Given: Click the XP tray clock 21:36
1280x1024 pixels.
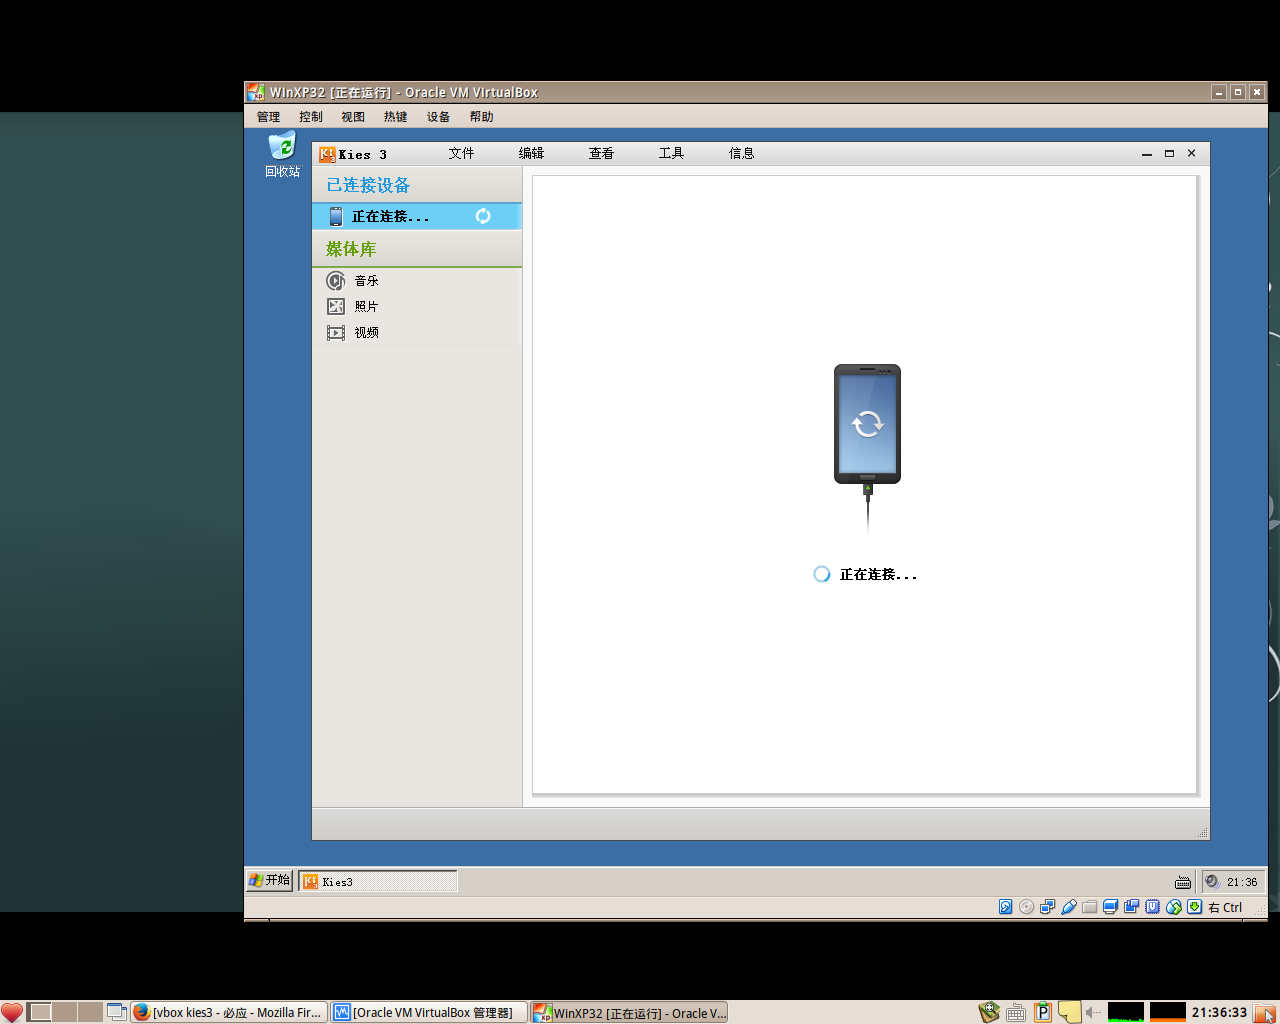Looking at the screenshot, I should point(1242,882).
